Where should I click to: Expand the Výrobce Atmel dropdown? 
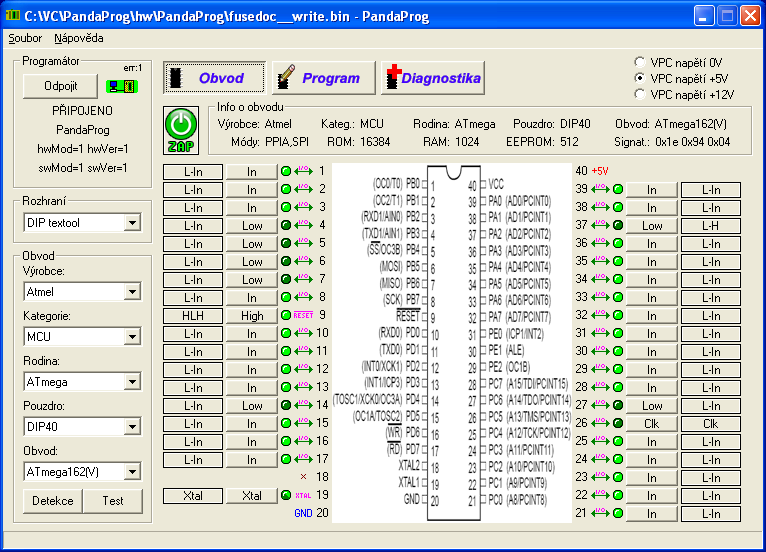[133, 293]
